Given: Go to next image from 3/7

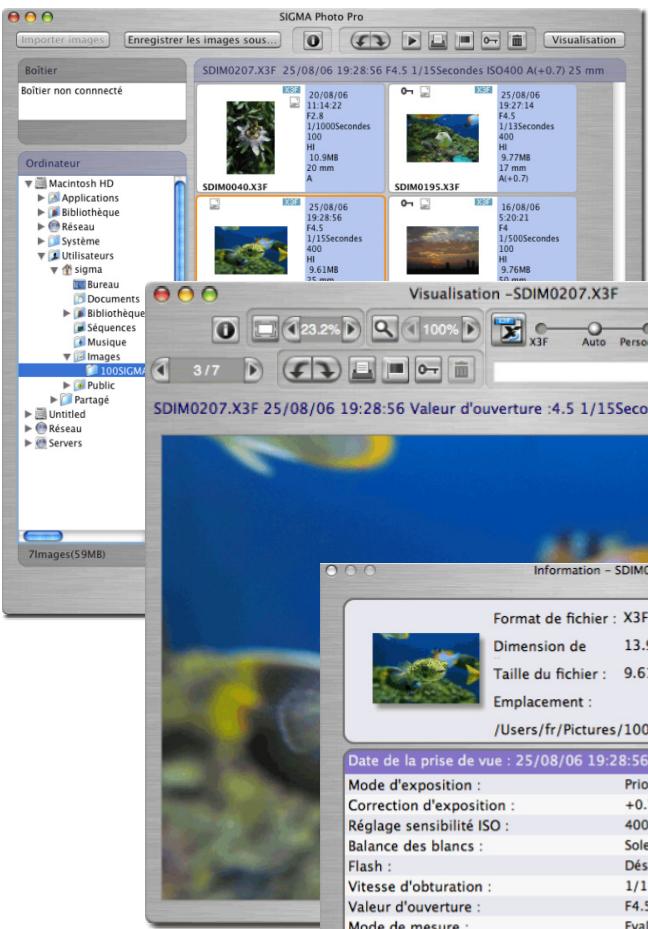Looking at the screenshot, I should tap(253, 370).
